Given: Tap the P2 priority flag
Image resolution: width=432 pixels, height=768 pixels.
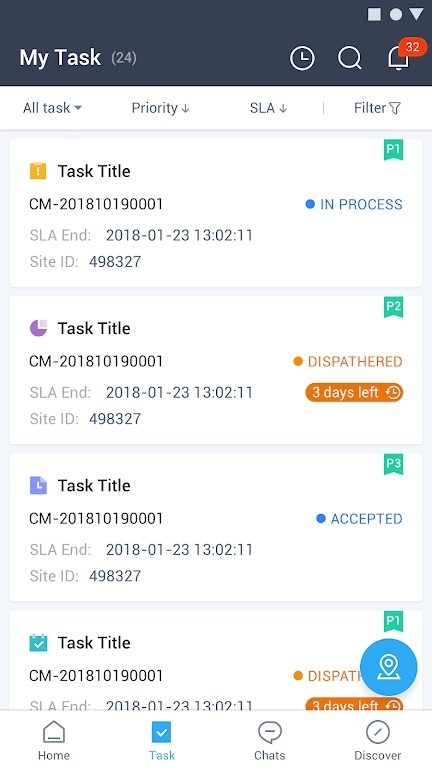Looking at the screenshot, I should pyautogui.click(x=393, y=307).
